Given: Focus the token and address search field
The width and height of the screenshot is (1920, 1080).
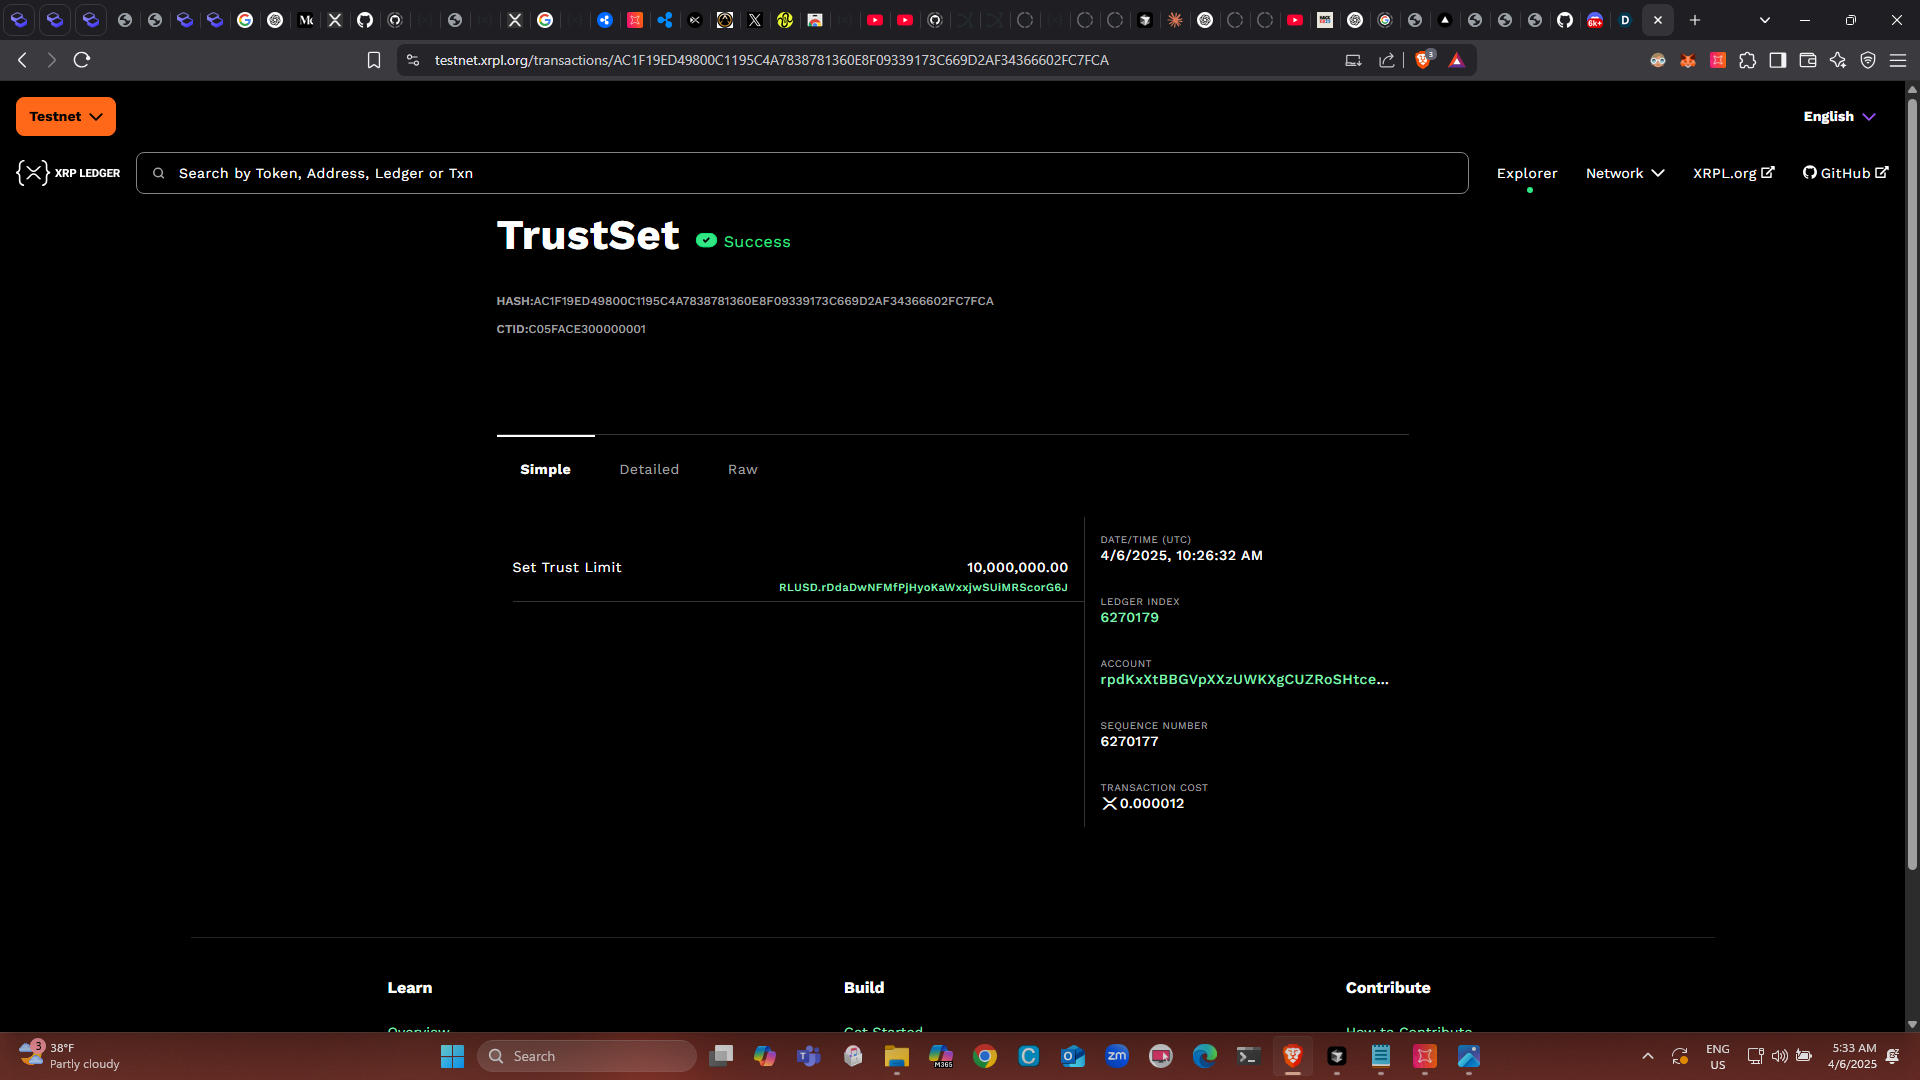Looking at the screenshot, I should pos(800,173).
